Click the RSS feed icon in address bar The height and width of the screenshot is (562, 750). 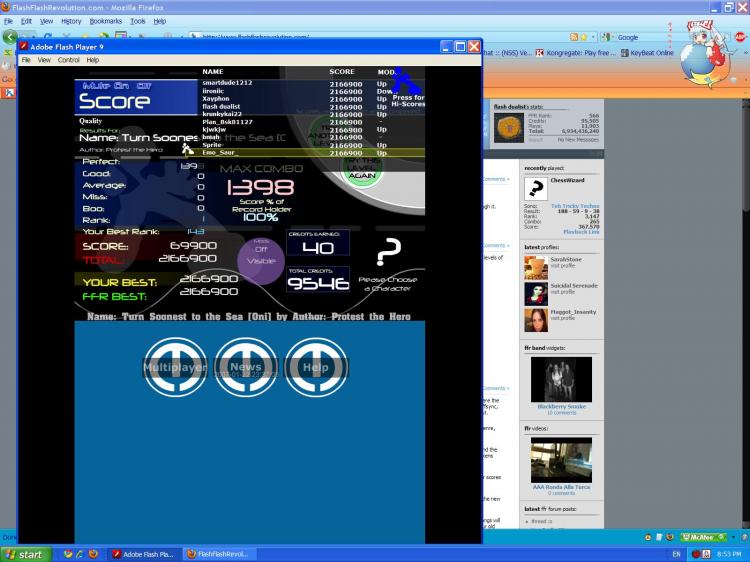[574, 37]
